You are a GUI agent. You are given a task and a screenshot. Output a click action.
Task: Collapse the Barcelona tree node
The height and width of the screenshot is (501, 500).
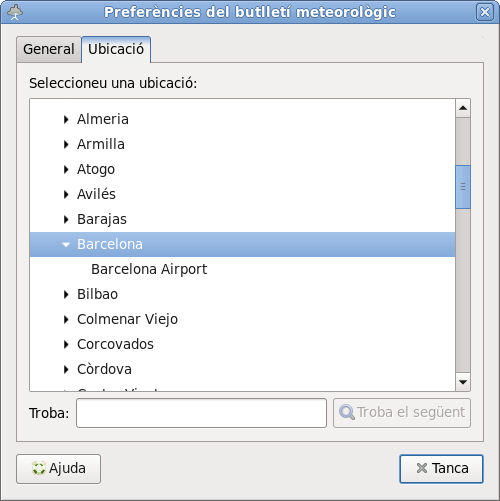[66, 245]
